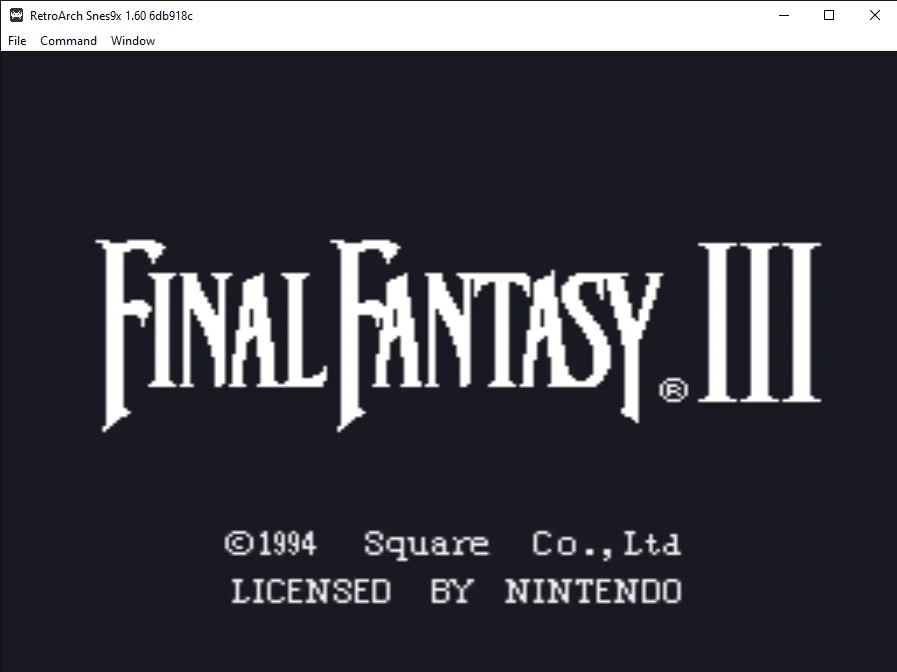Click the "LICENSED BY NINTENDO" text
Image resolution: width=897 pixels, height=672 pixels.
[457, 591]
